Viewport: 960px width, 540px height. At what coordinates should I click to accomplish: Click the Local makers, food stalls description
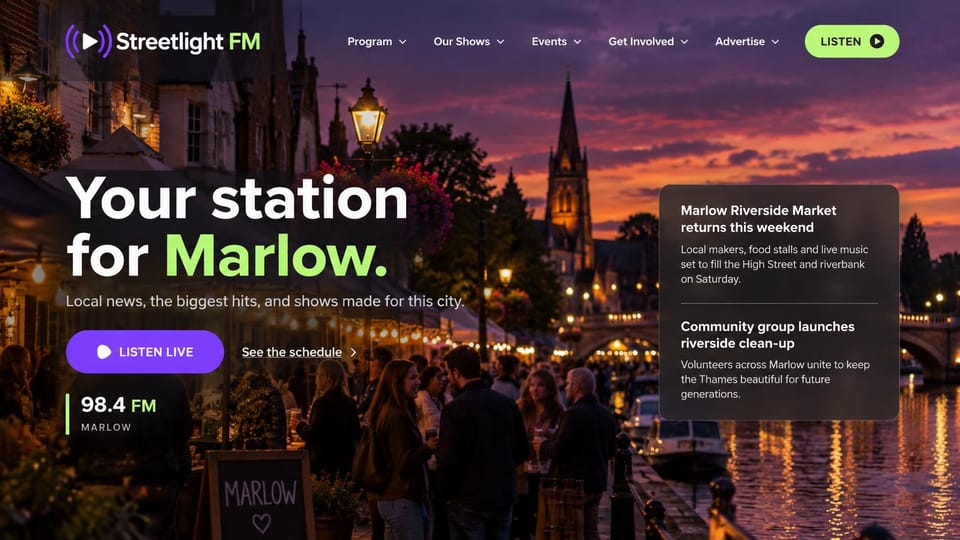coord(774,264)
